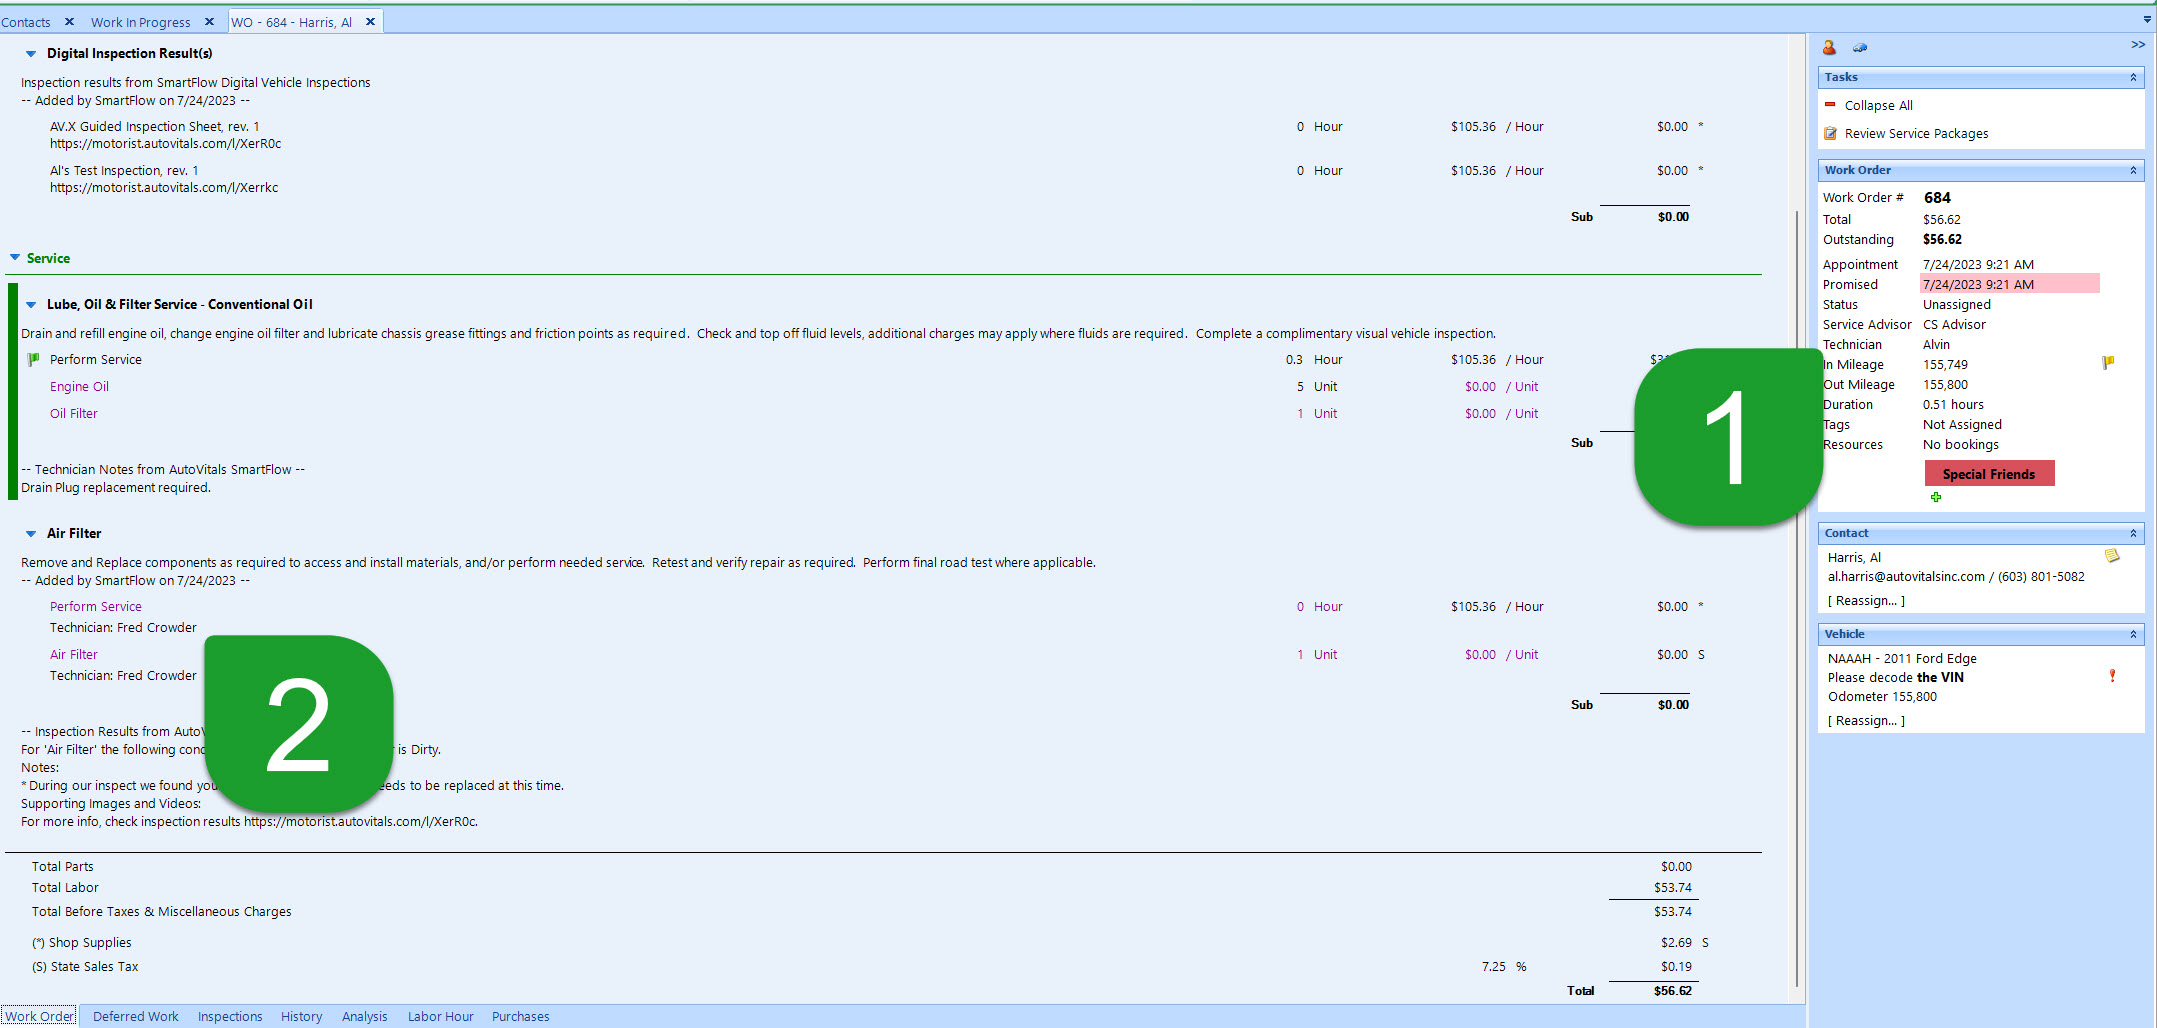This screenshot has width=2157, height=1028.
Task: Click the AV.X Guided Inspection Sheet line
Action: pyautogui.click(x=155, y=127)
